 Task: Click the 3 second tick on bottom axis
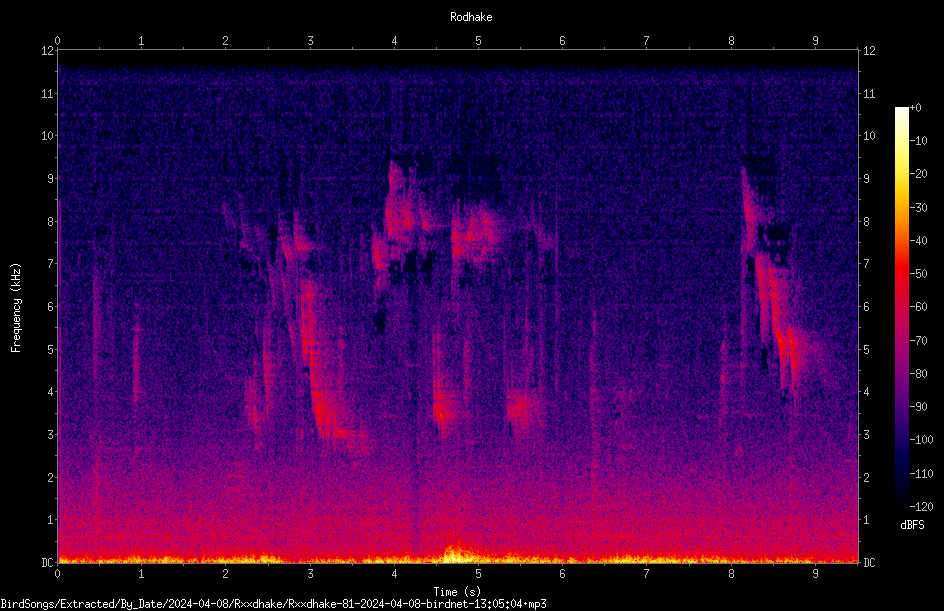click(x=310, y=574)
